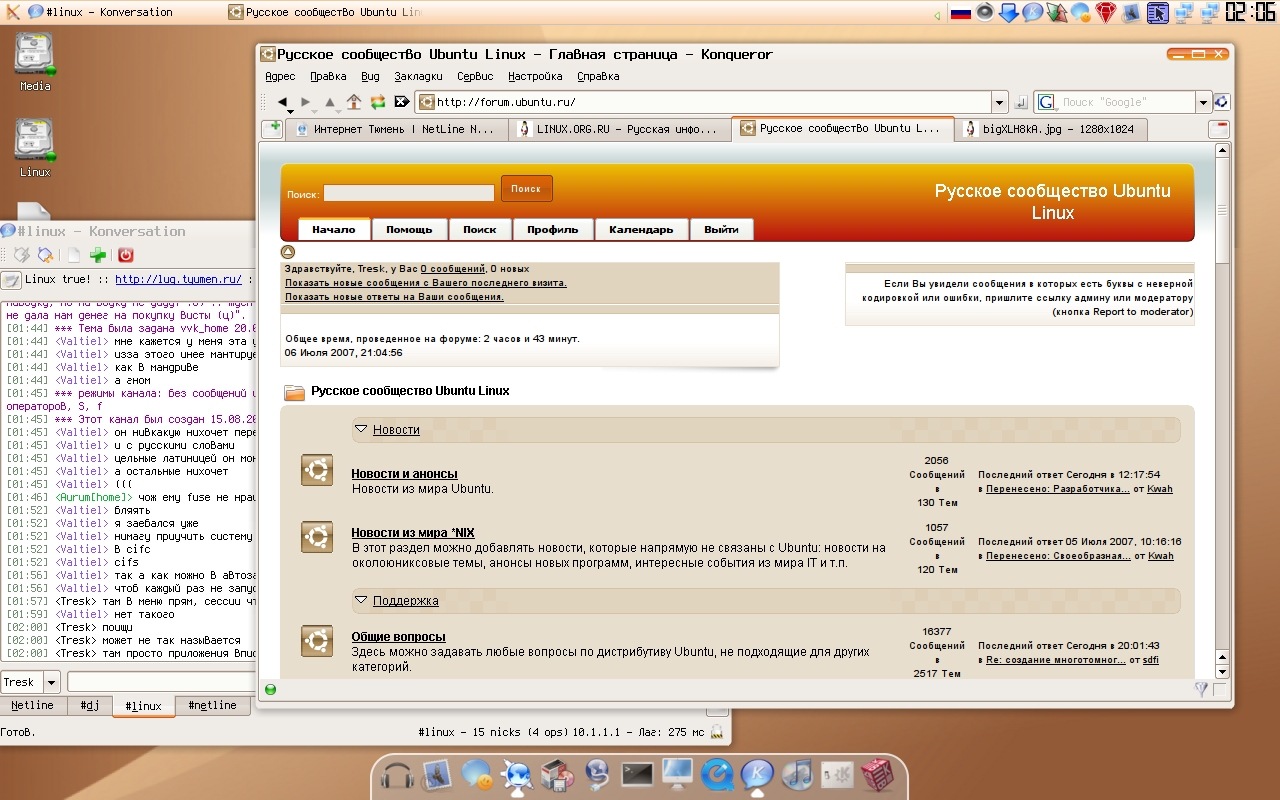1280x800 pixels.
Task: Expand the URL history dropdown
Action: coord(1000,102)
